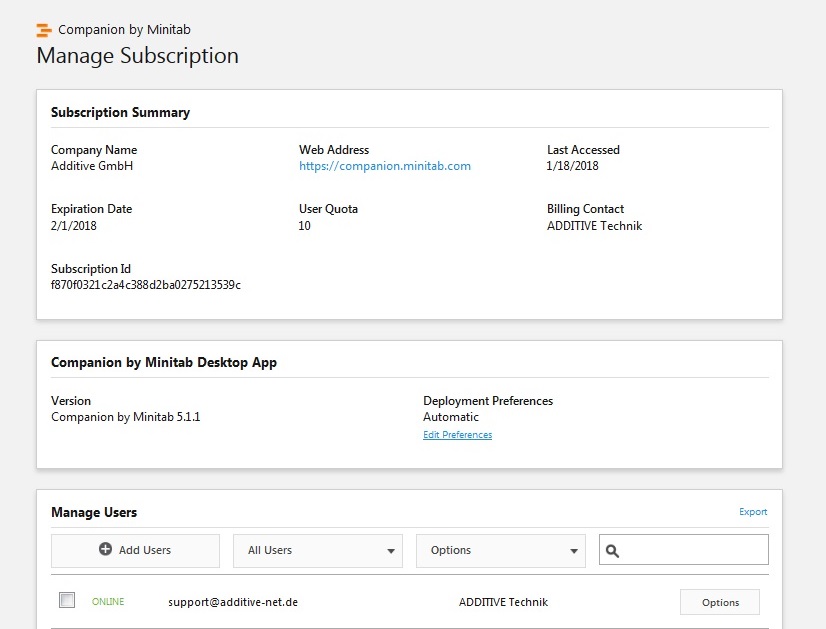The image size is (826, 629).
Task: Click the Subscription Id value f870f0321c2a4c388d2ba0275213539c
Action: (146, 285)
